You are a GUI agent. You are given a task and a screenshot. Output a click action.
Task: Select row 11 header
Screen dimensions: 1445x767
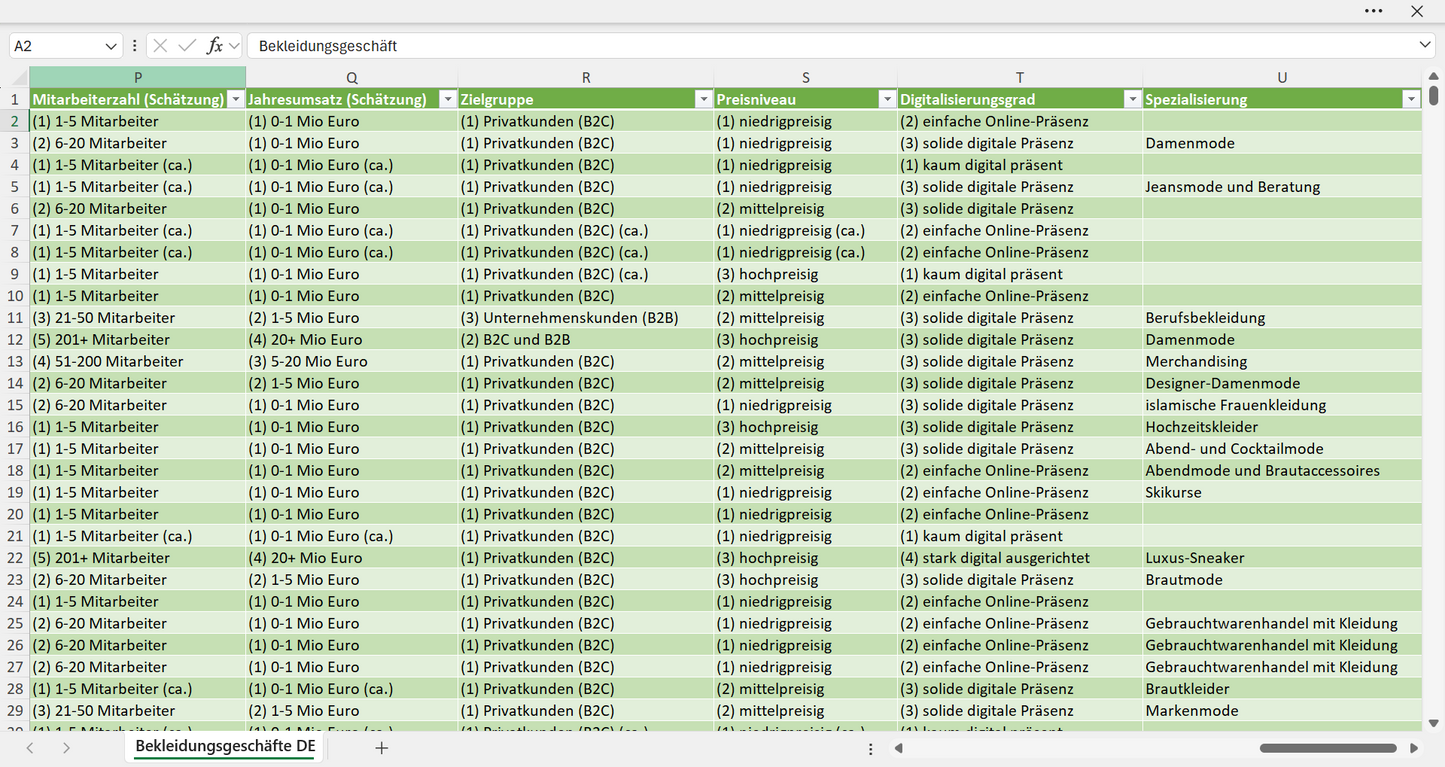tap(15, 318)
